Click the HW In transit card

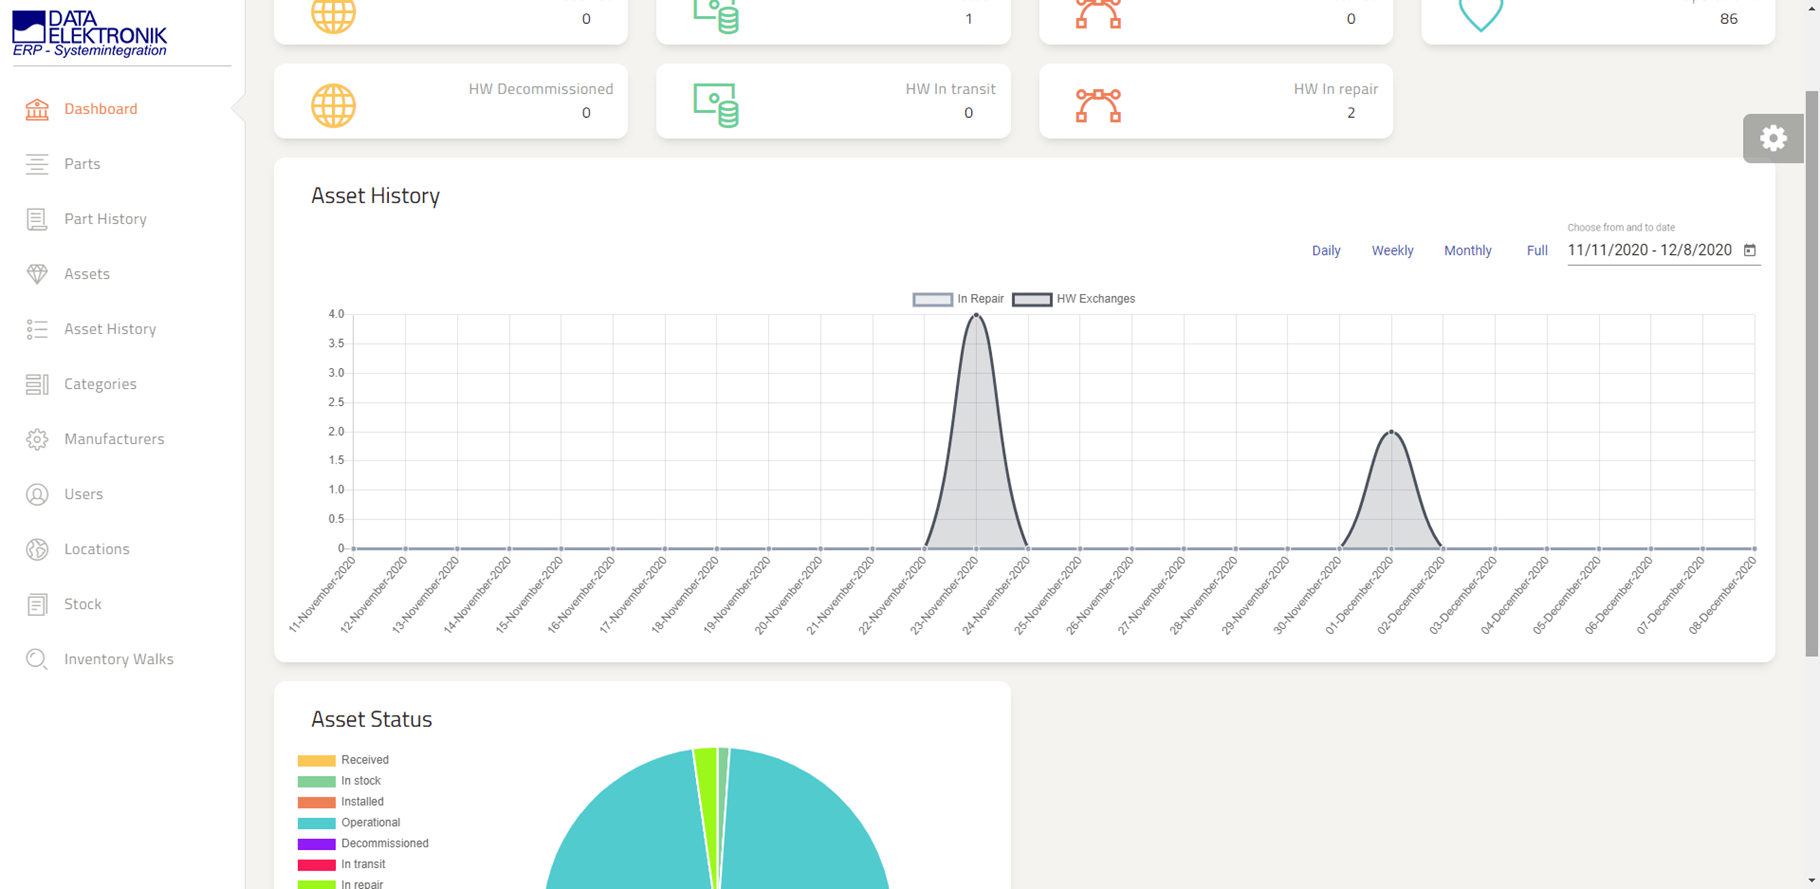point(833,101)
